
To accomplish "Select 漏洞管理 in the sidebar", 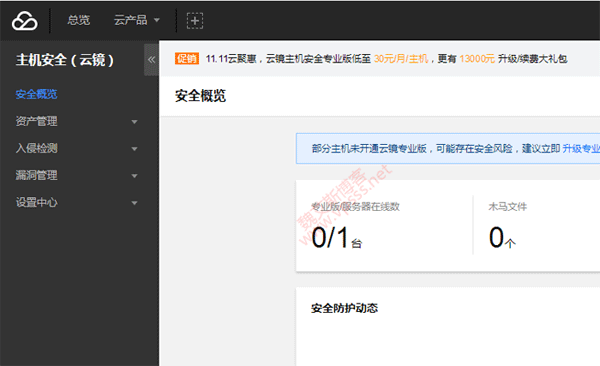I will pyautogui.click(x=36, y=175).
